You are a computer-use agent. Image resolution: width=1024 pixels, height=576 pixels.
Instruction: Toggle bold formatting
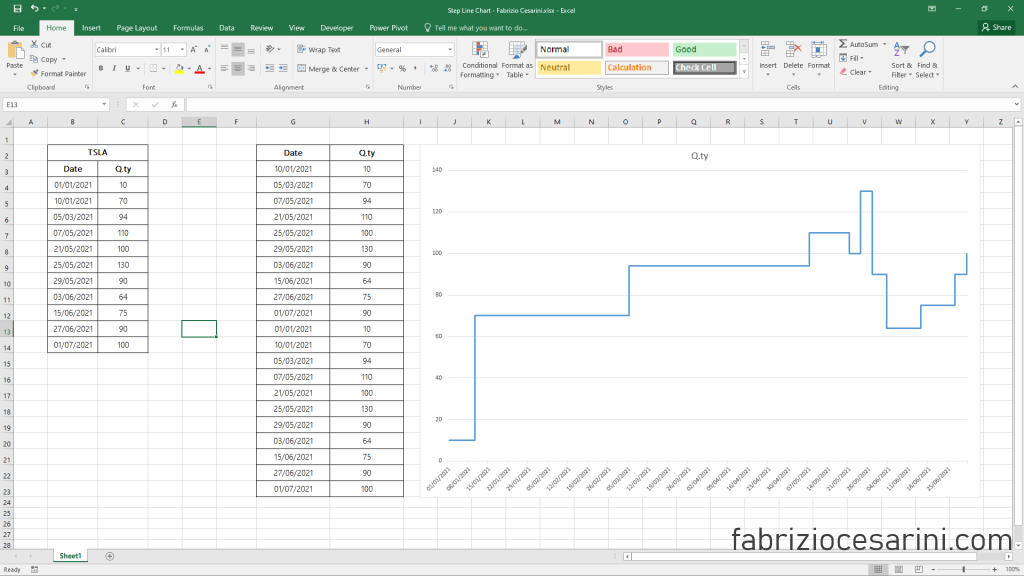click(x=100, y=68)
